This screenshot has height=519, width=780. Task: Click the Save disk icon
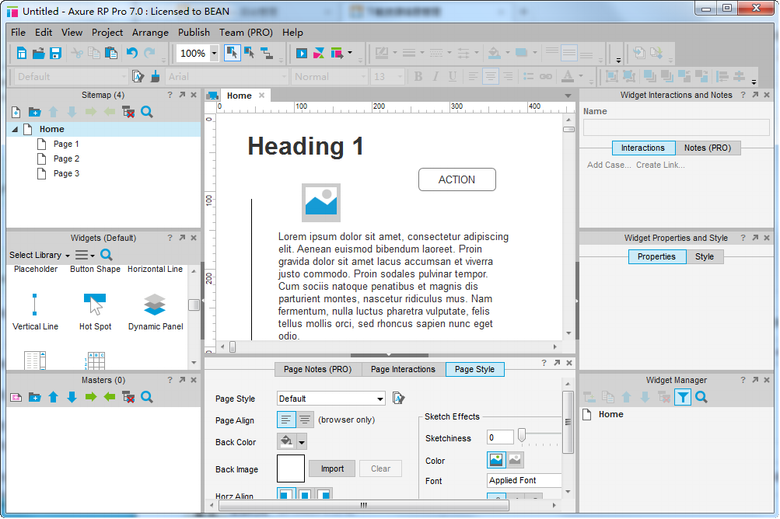55,53
